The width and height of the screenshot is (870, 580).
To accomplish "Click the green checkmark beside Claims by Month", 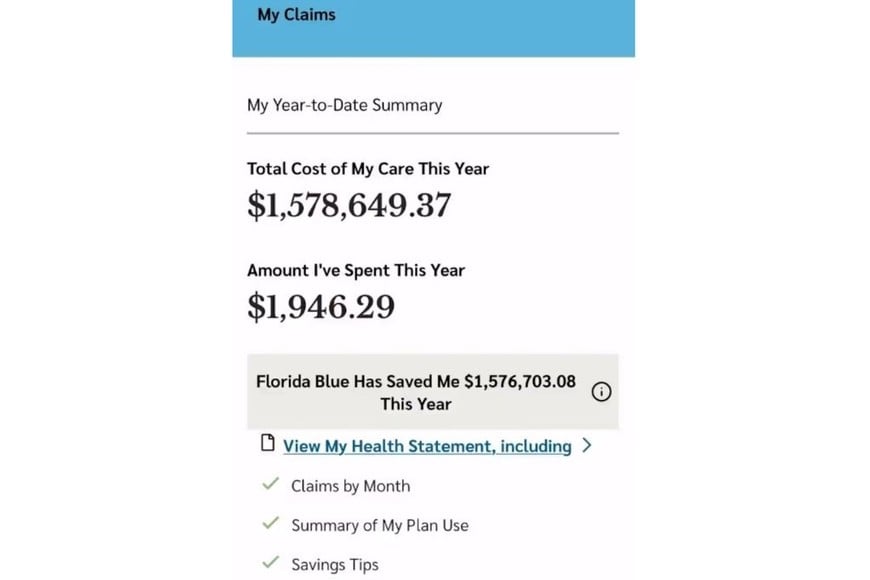I will click(269, 484).
